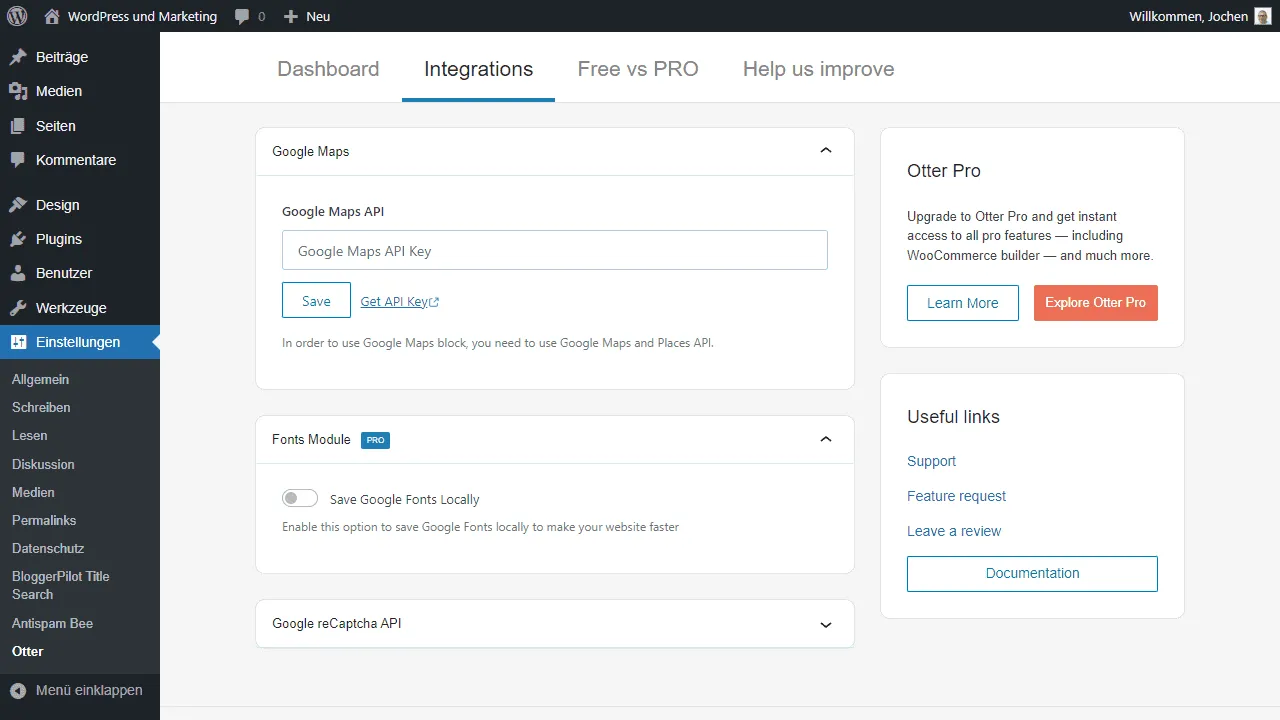Open BloggerPilot Title Search submenu
This screenshot has width=1280, height=720.
point(60,585)
